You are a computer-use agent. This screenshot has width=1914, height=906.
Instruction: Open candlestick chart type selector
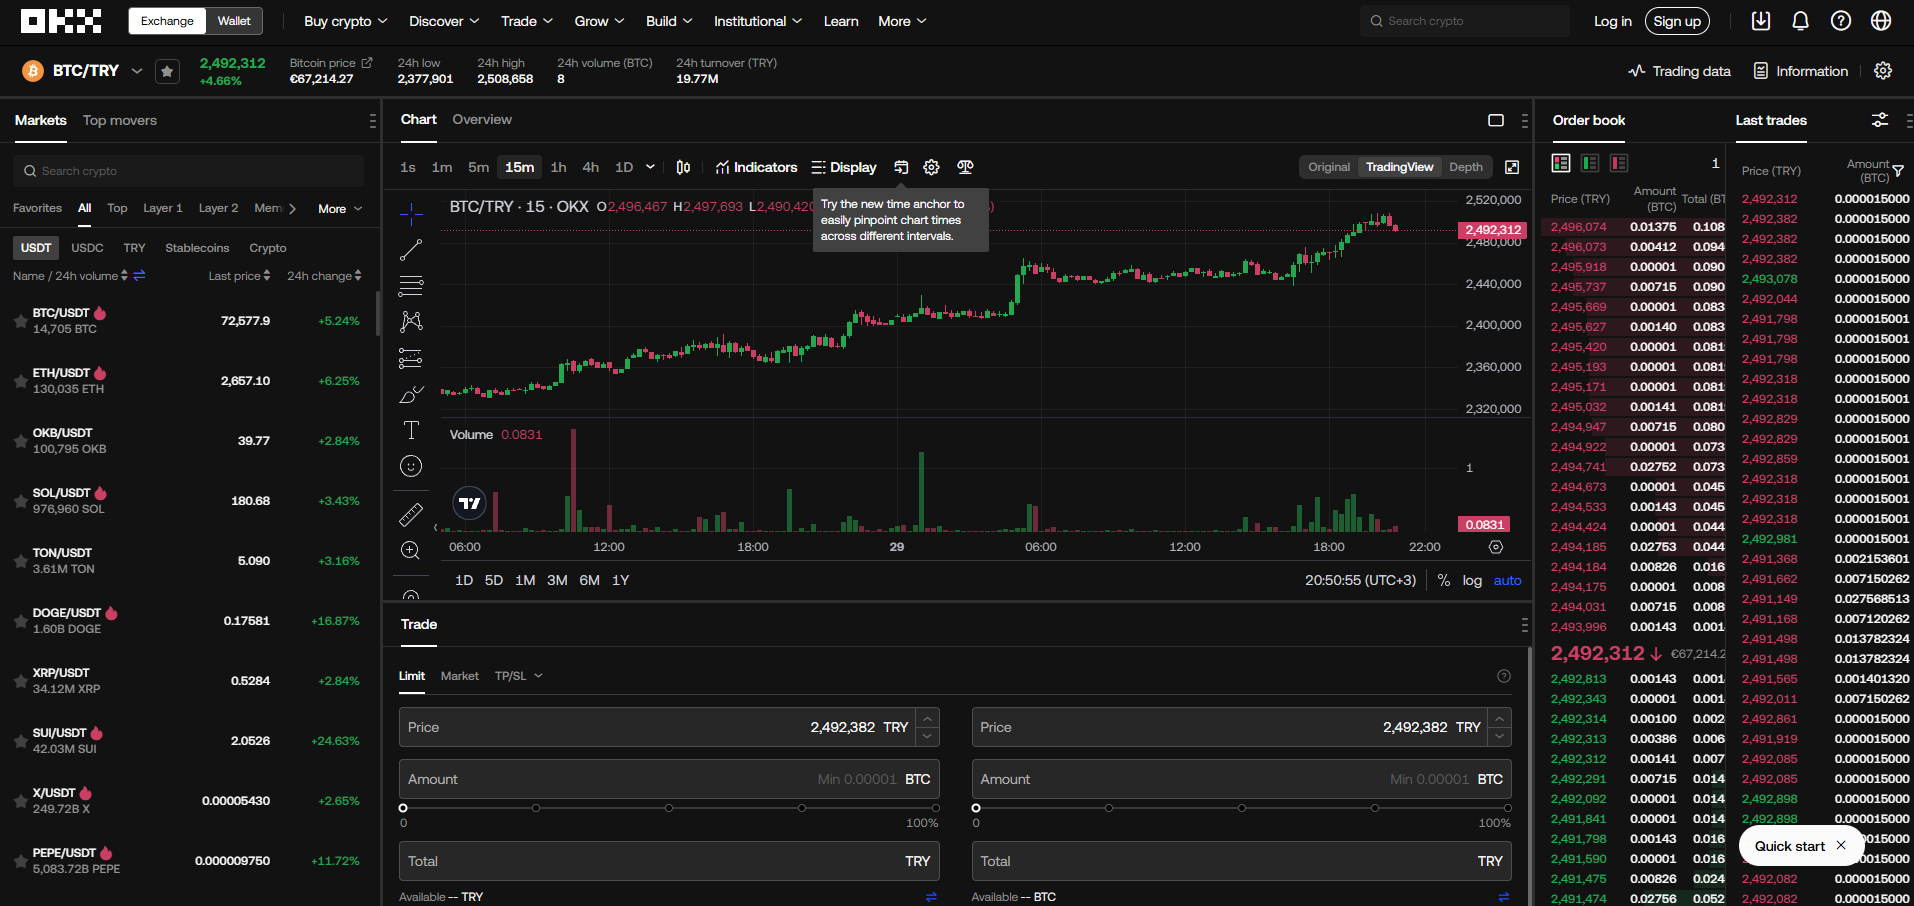point(683,167)
